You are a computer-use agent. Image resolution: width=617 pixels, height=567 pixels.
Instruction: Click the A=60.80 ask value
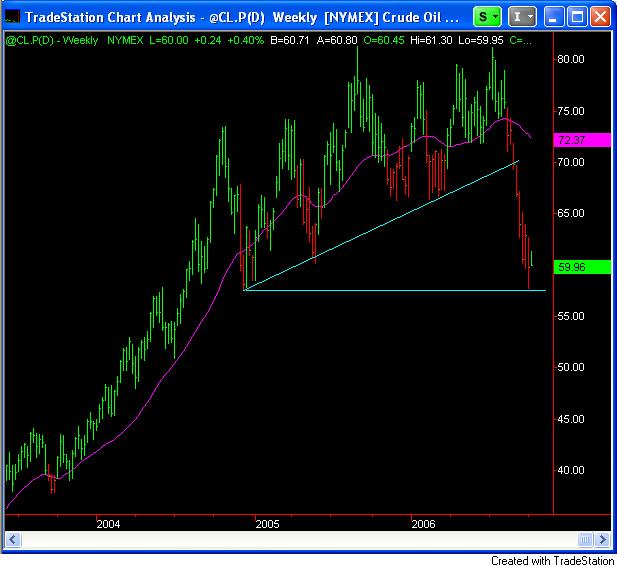coord(337,40)
